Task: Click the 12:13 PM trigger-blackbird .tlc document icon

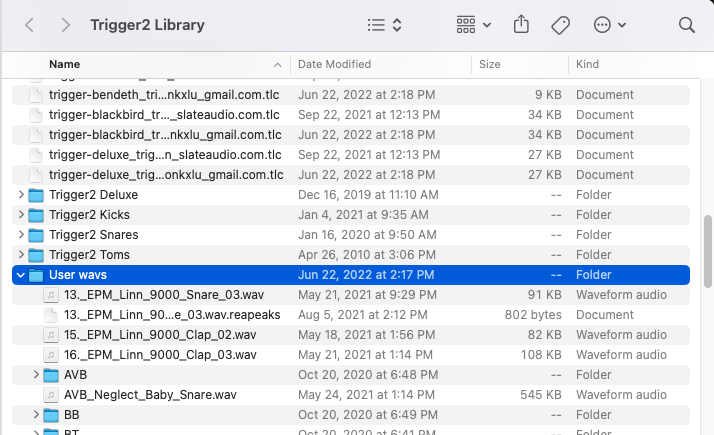Action: (36, 115)
